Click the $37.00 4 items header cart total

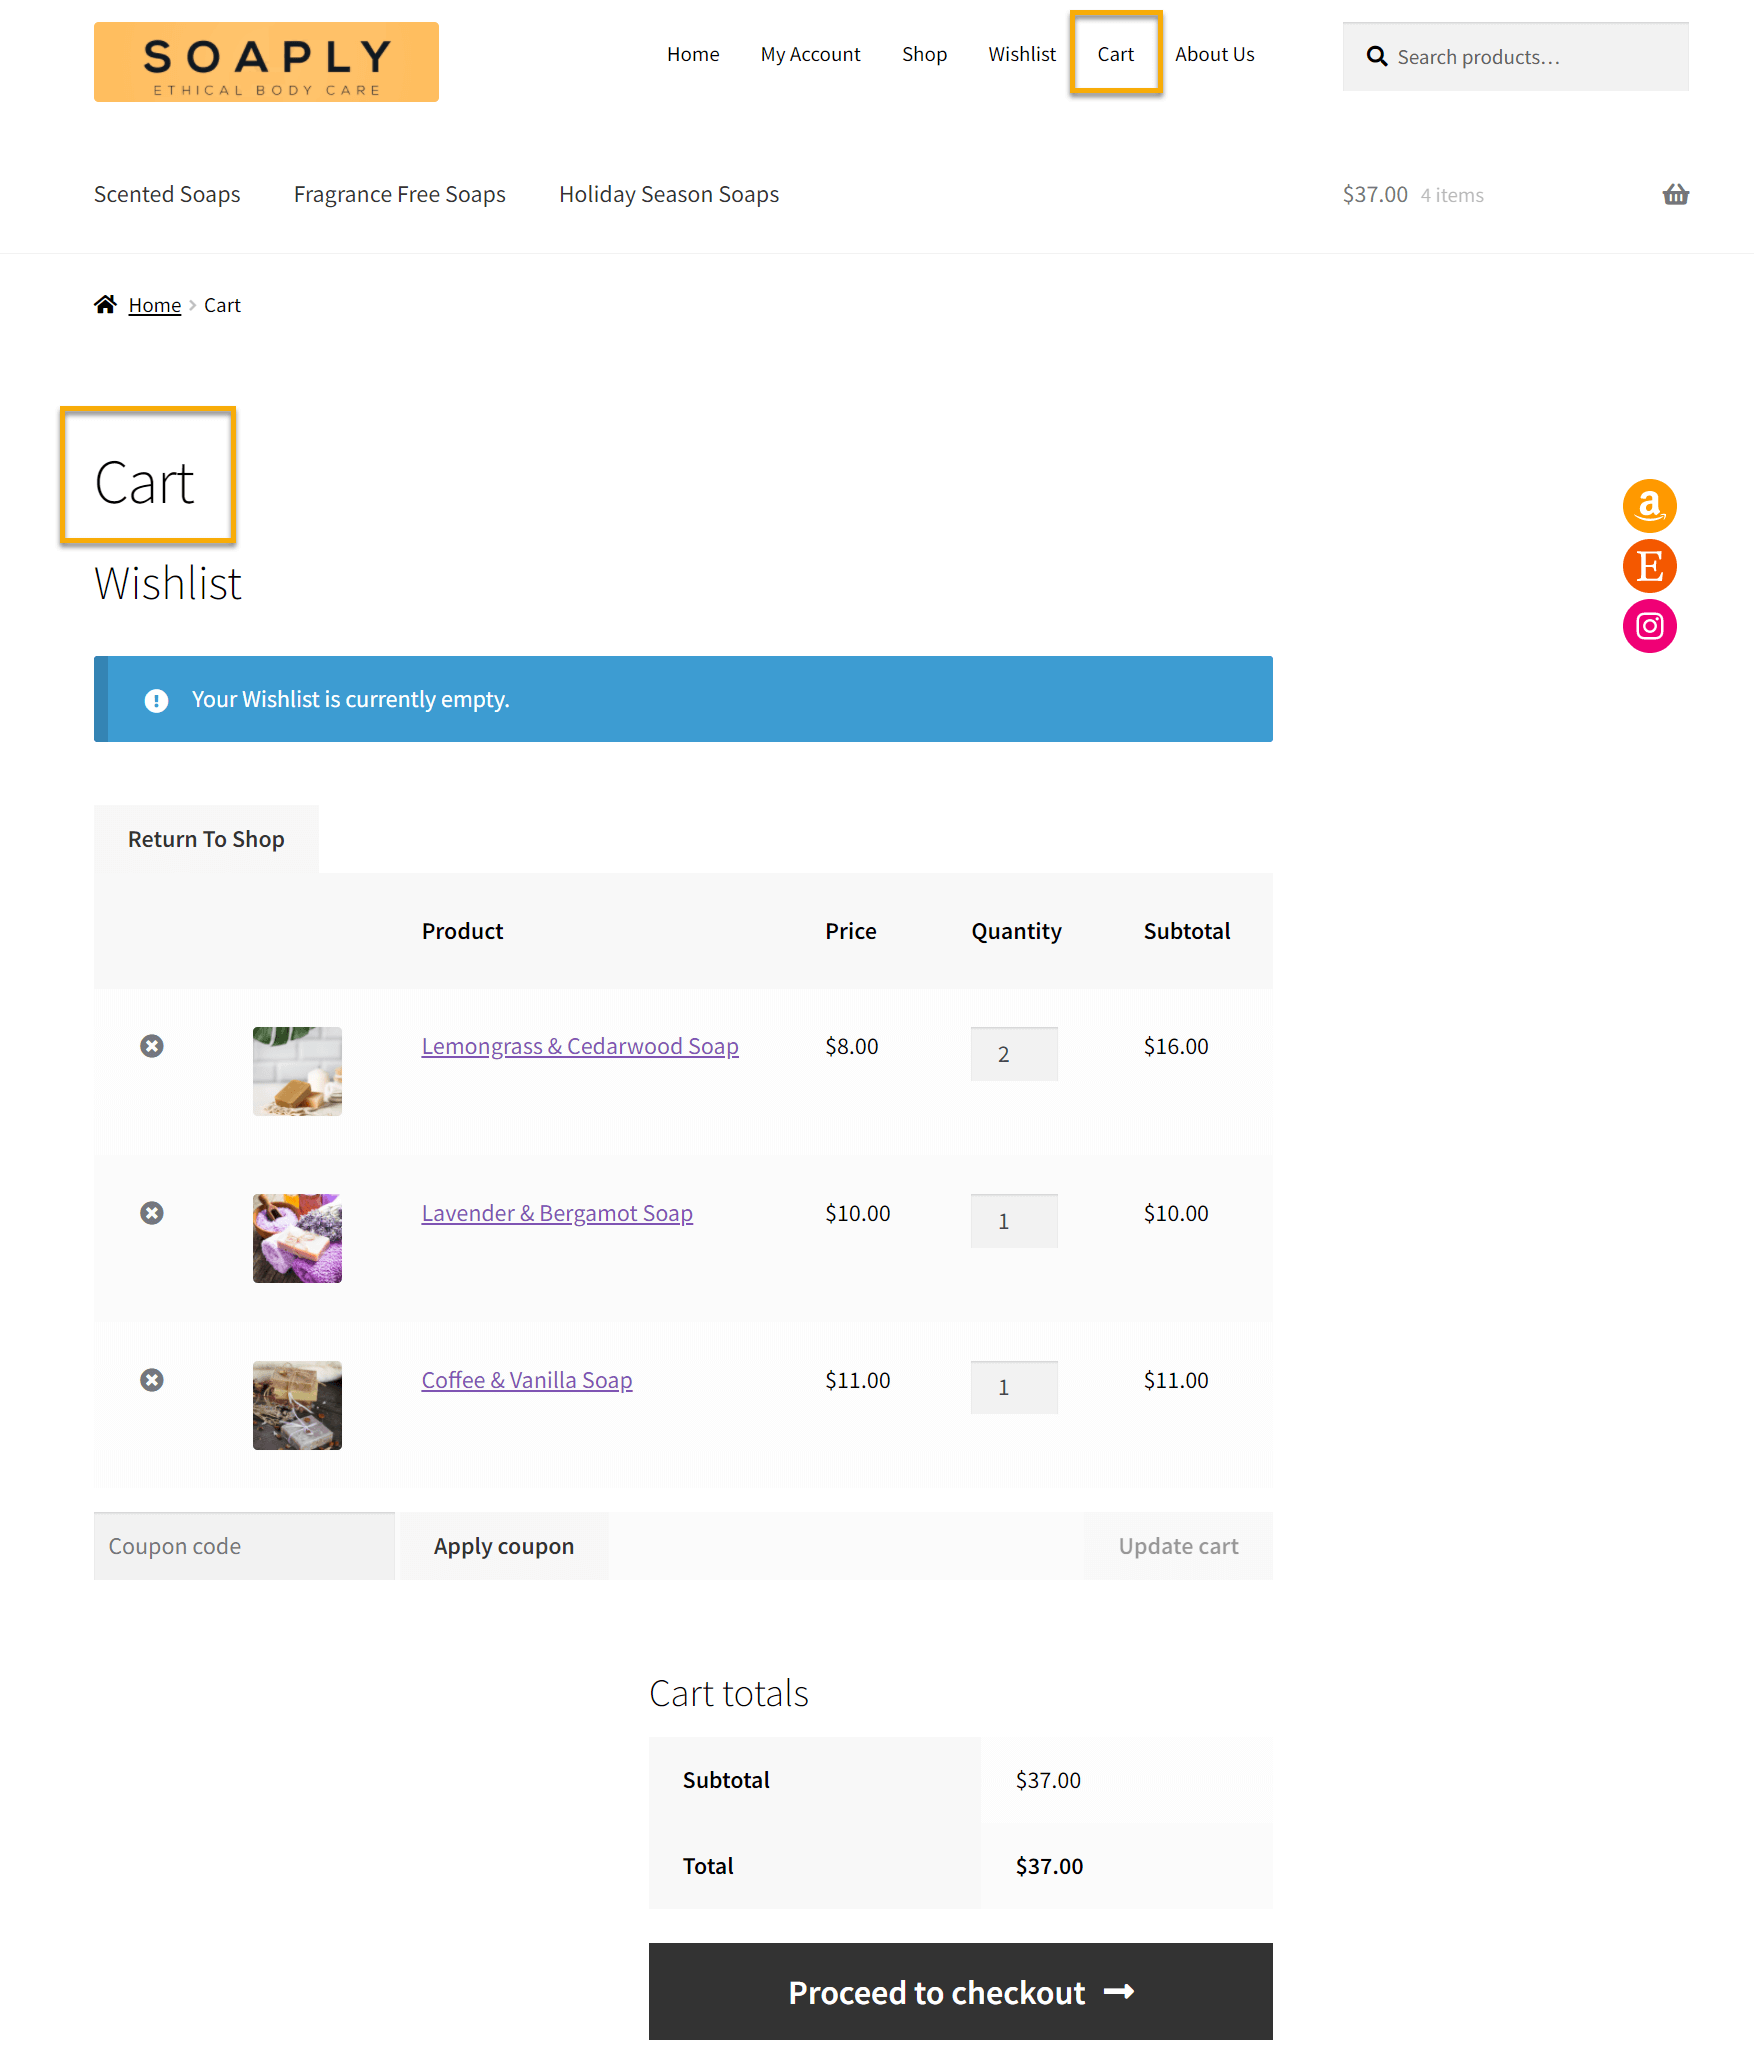[1413, 195]
